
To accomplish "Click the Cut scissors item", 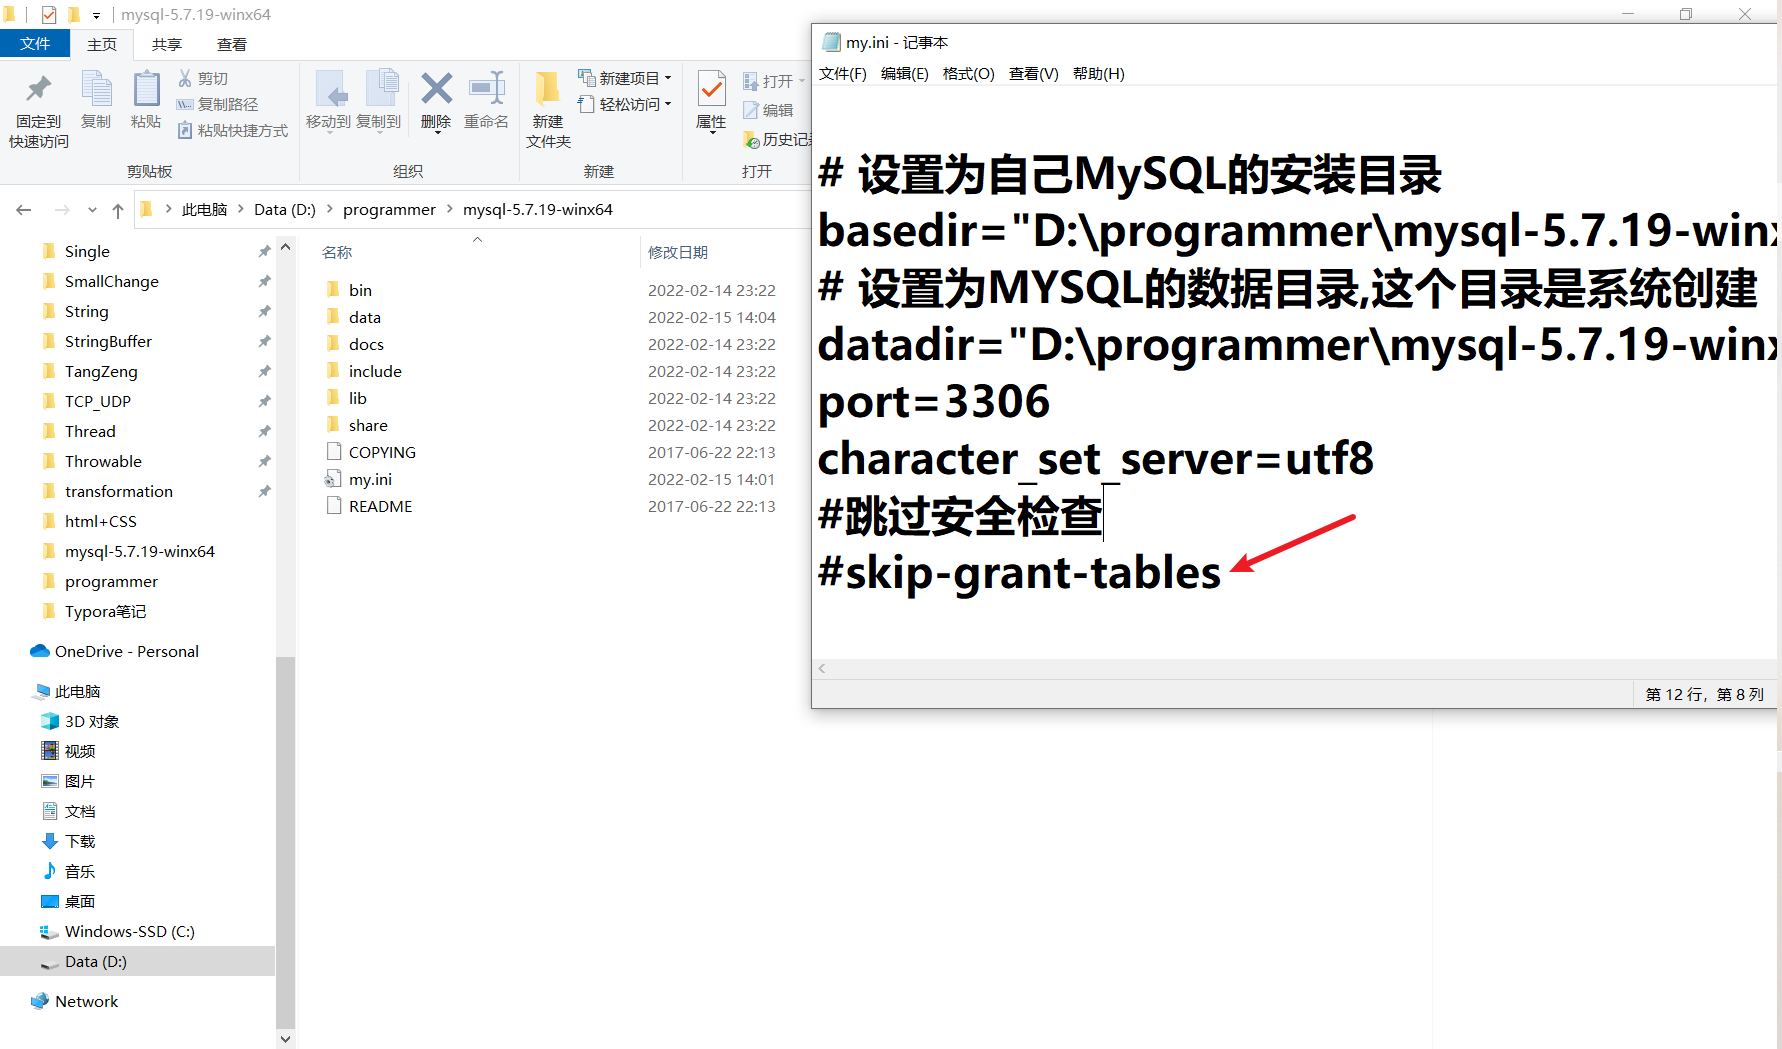I will [x=203, y=78].
